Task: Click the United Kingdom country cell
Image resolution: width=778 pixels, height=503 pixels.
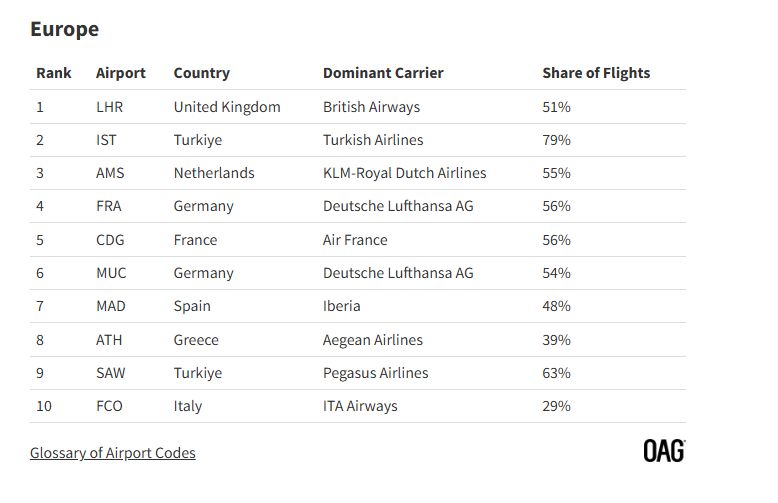Action: click(x=227, y=107)
